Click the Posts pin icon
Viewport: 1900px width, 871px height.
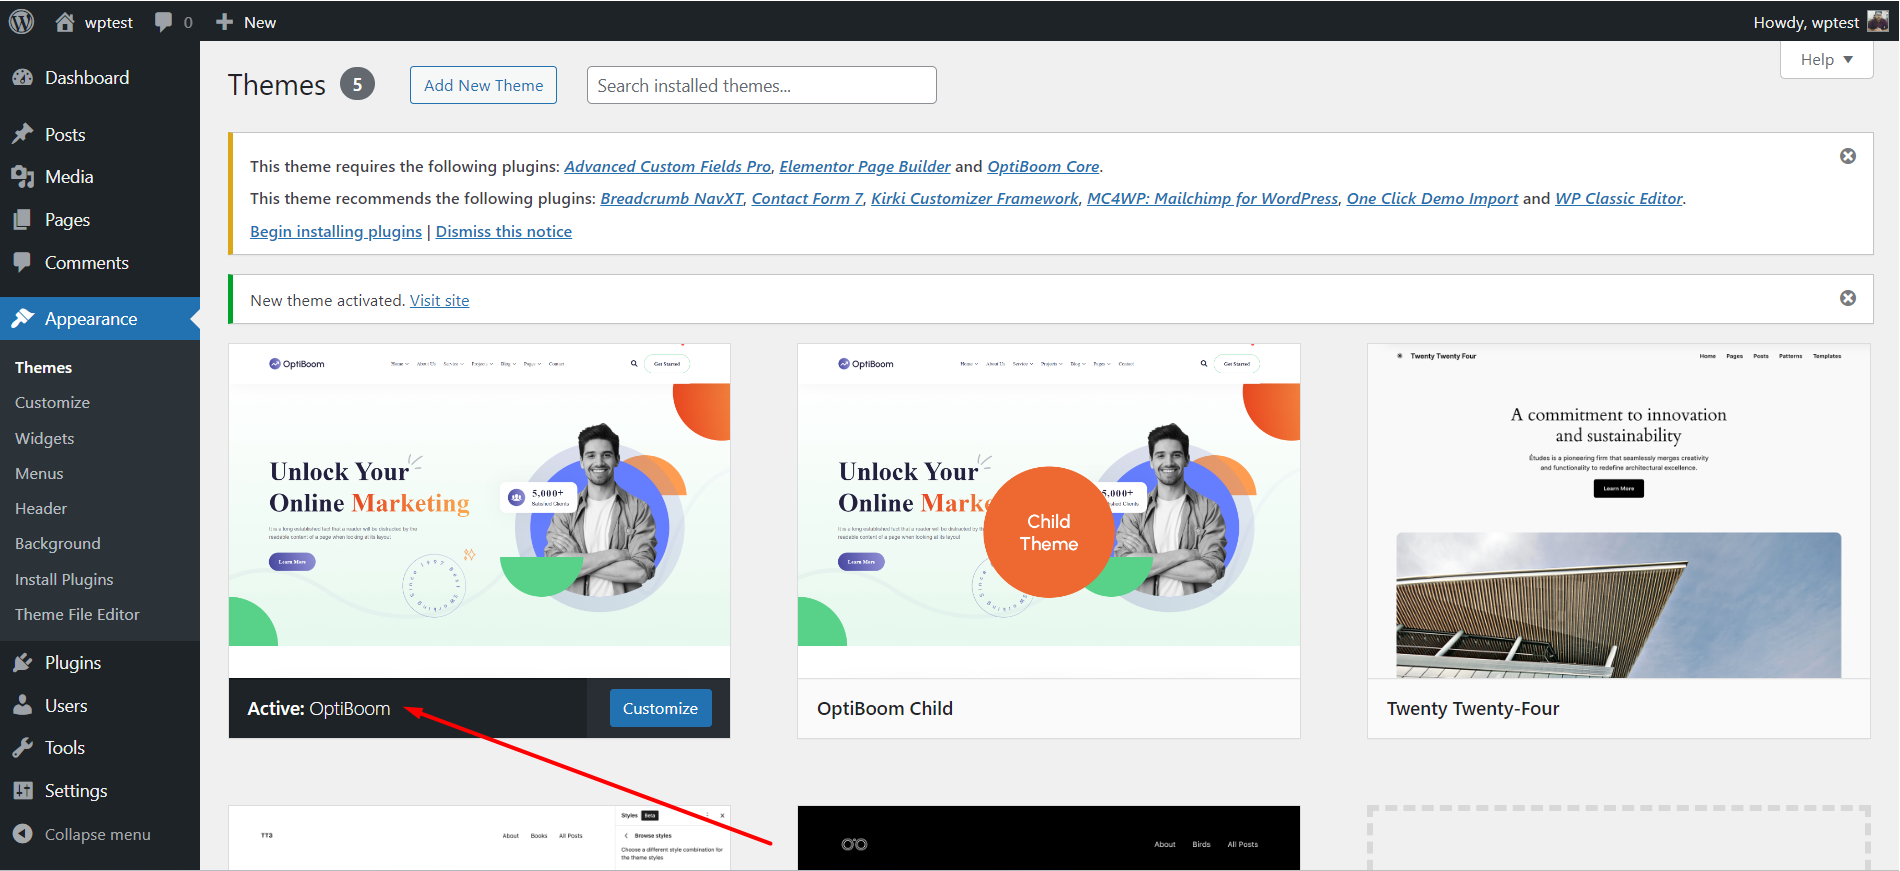(x=22, y=134)
